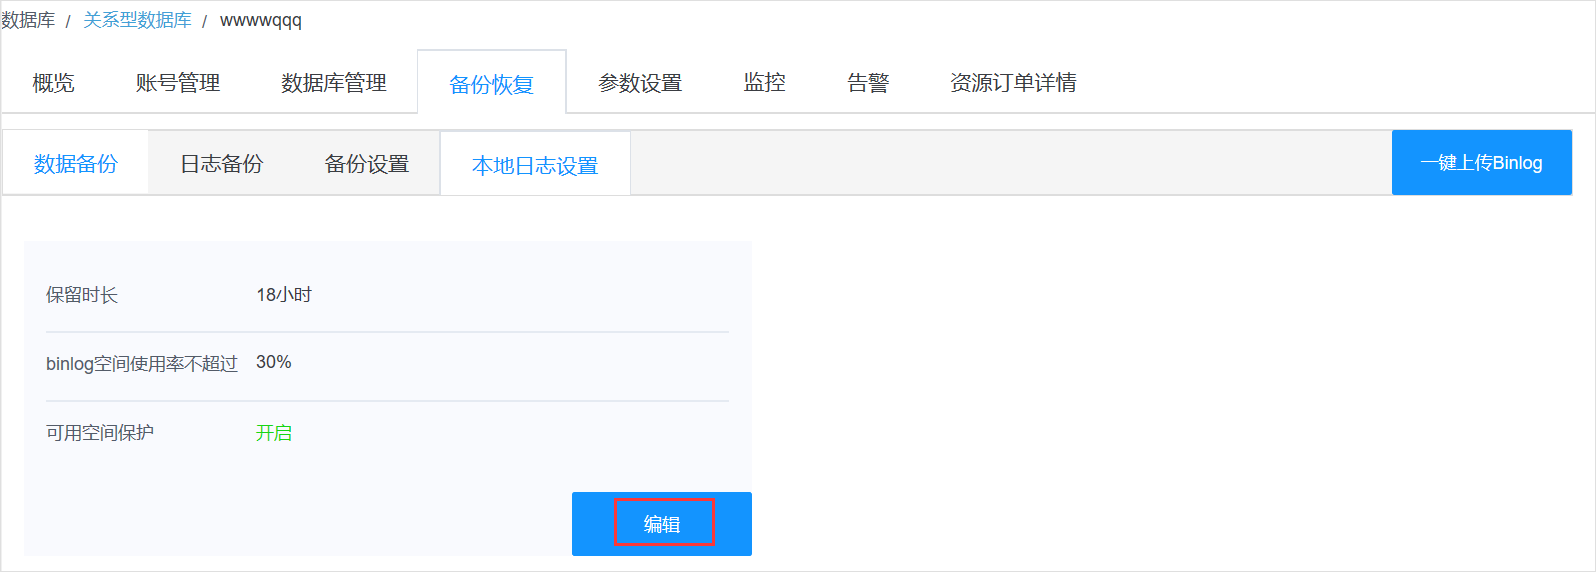Select the 本地日志设置 sub-tab
Viewport: 1596px width, 572px height.
point(535,165)
